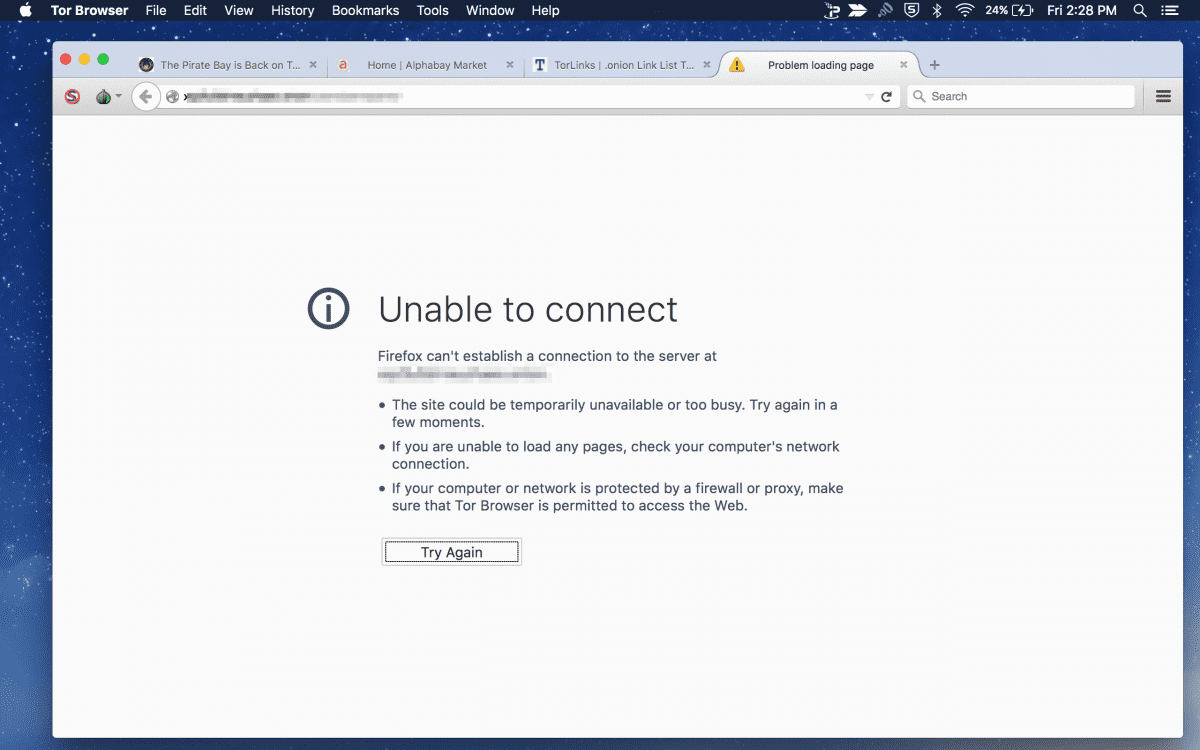Open the History menu

[x=292, y=11]
